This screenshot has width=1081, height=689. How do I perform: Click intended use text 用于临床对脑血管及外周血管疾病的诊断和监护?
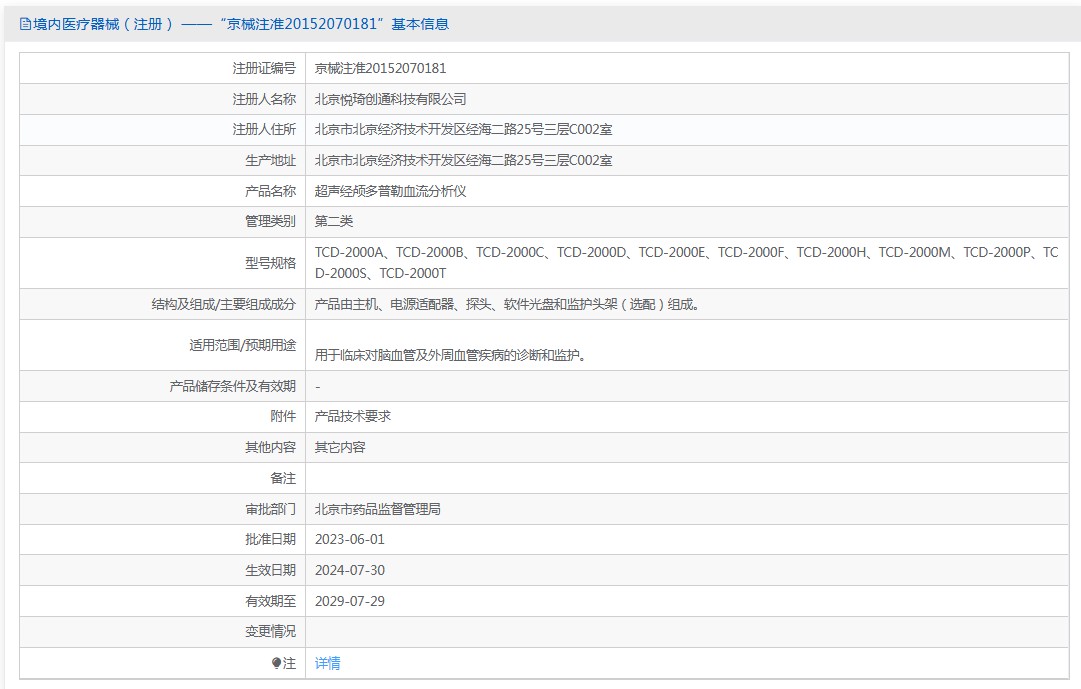451,355
